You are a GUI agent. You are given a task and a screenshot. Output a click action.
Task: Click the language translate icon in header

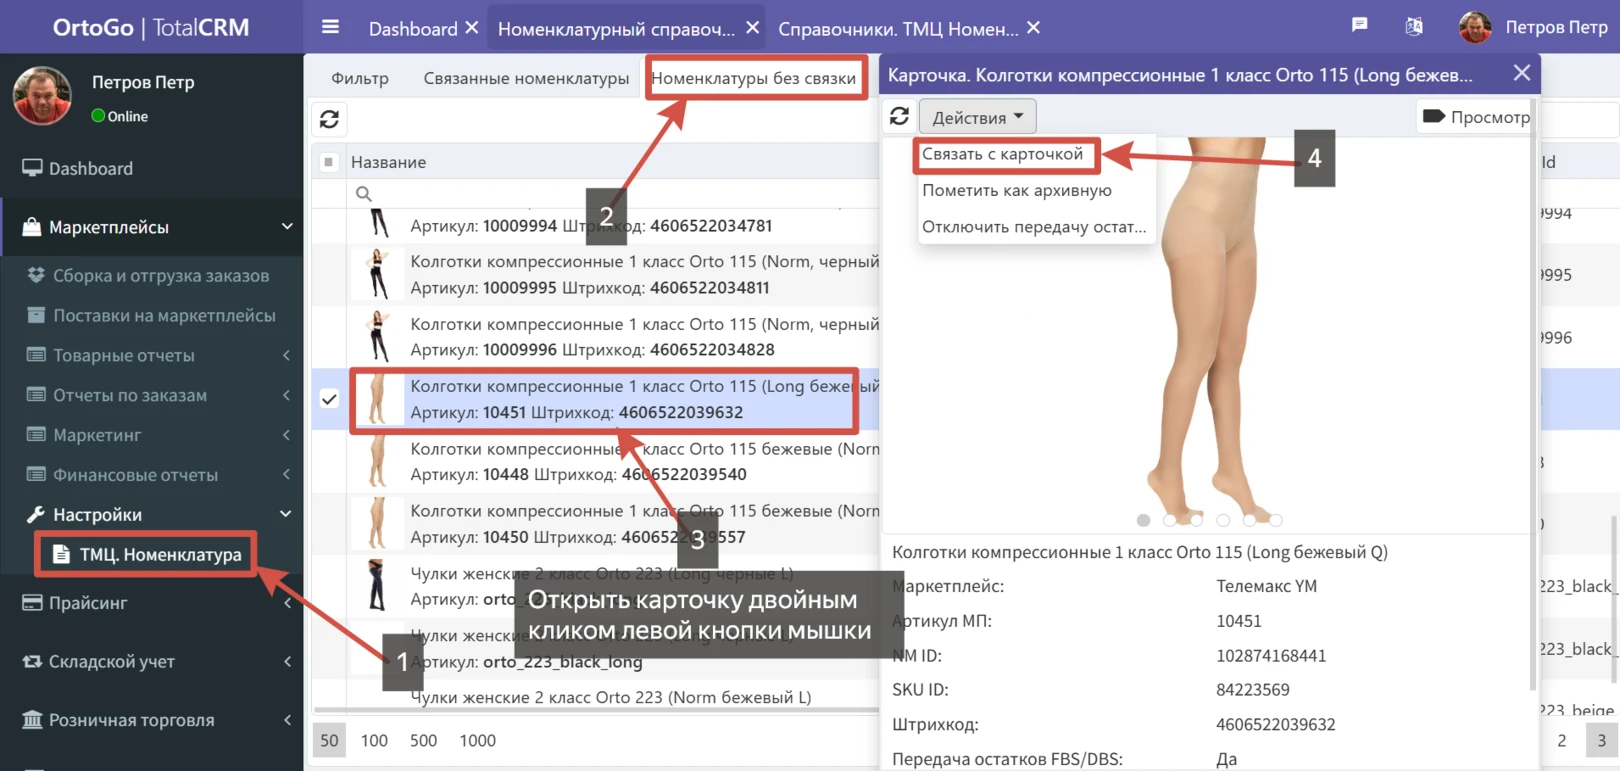pyautogui.click(x=1414, y=27)
